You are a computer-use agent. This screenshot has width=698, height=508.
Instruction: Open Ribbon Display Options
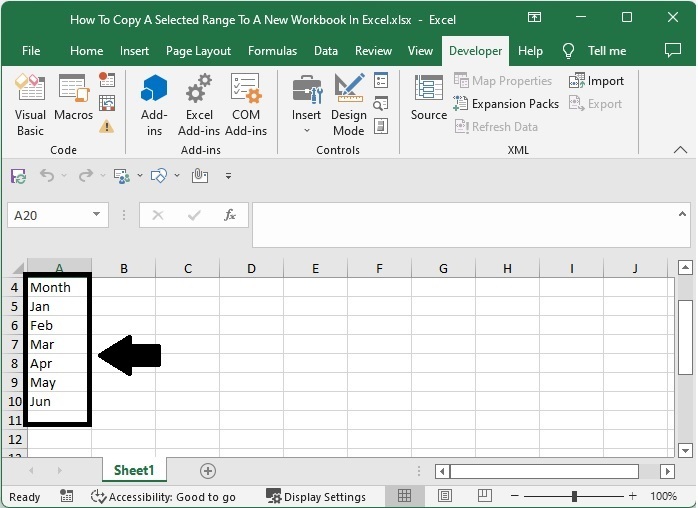click(x=534, y=17)
